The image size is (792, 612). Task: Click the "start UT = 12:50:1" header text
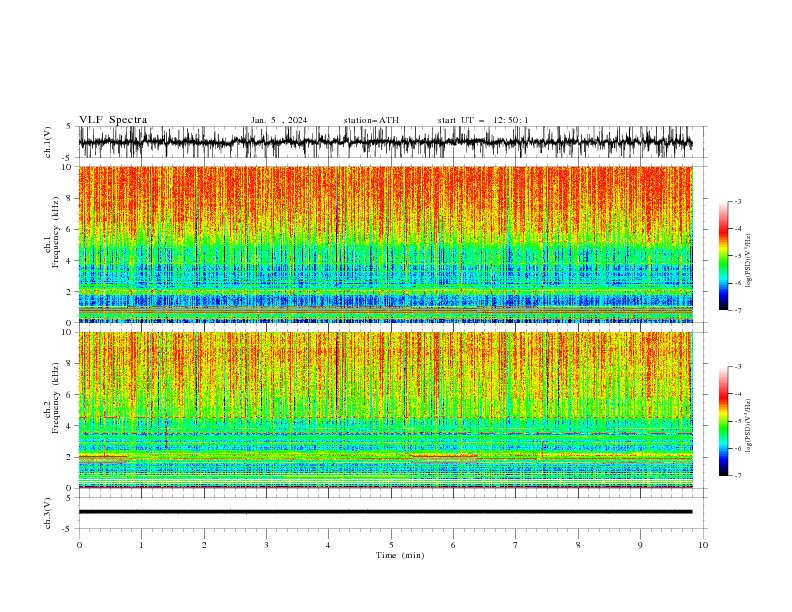pyautogui.click(x=483, y=120)
